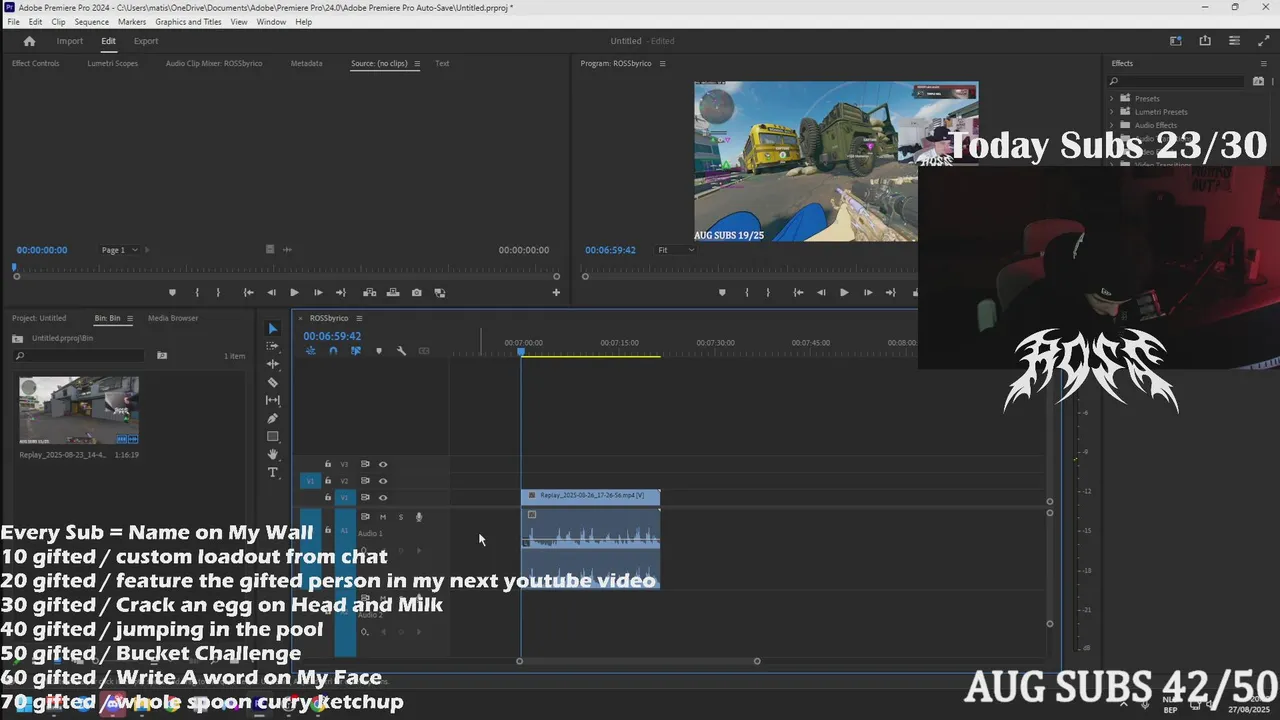Click the timeline playhead at 00:06:59:42

[521, 352]
